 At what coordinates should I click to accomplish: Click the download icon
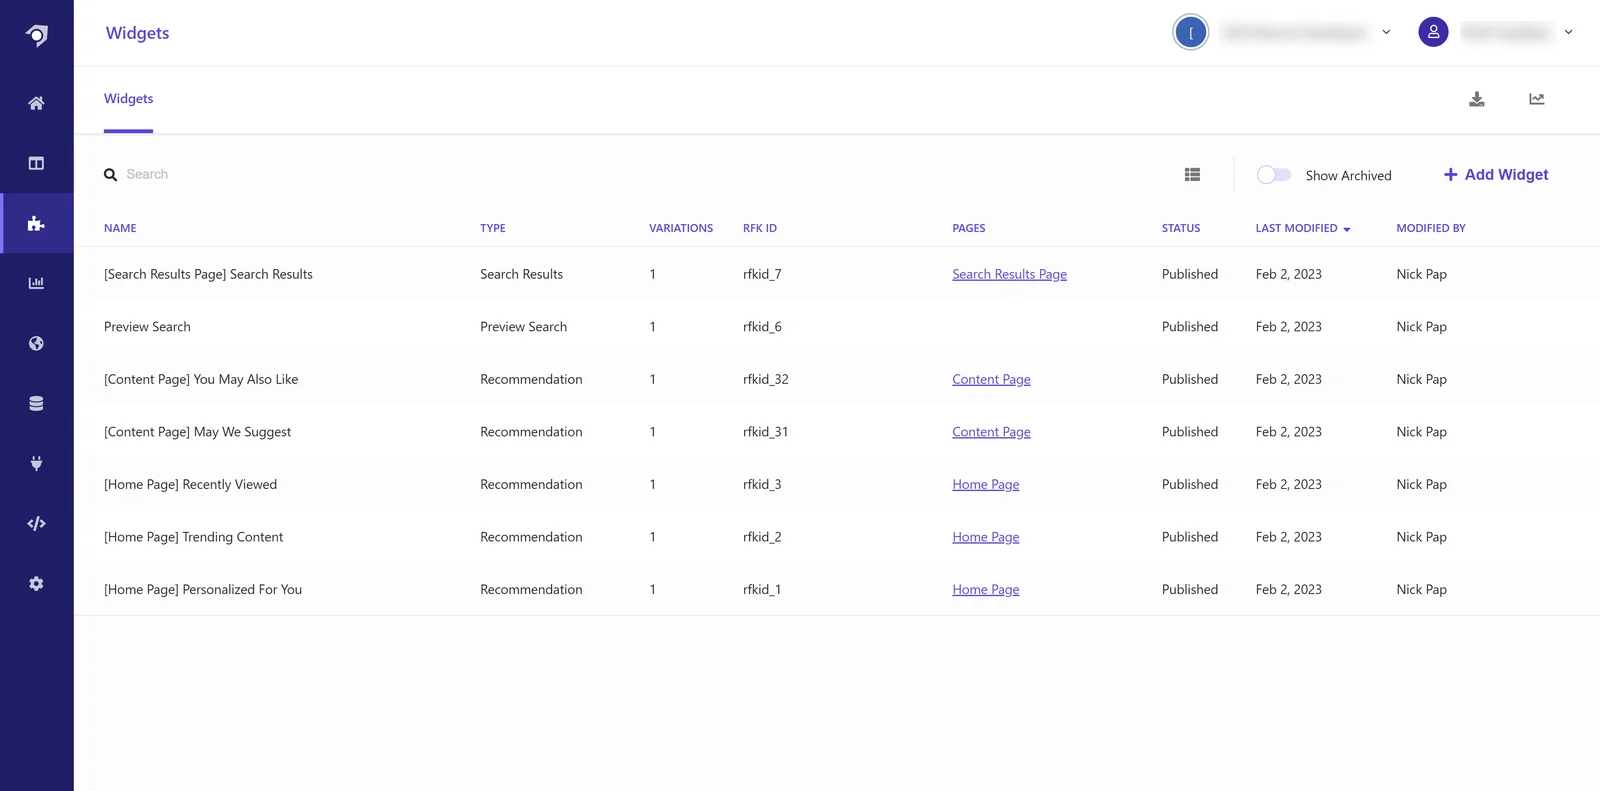click(x=1477, y=99)
